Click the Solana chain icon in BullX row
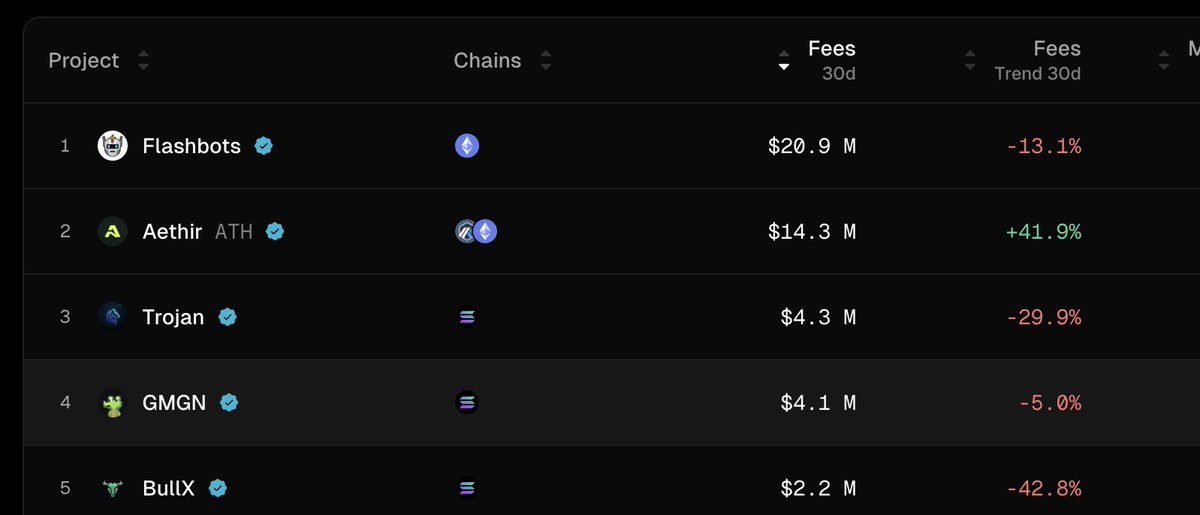The height and width of the screenshot is (515, 1200). coord(467,489)
